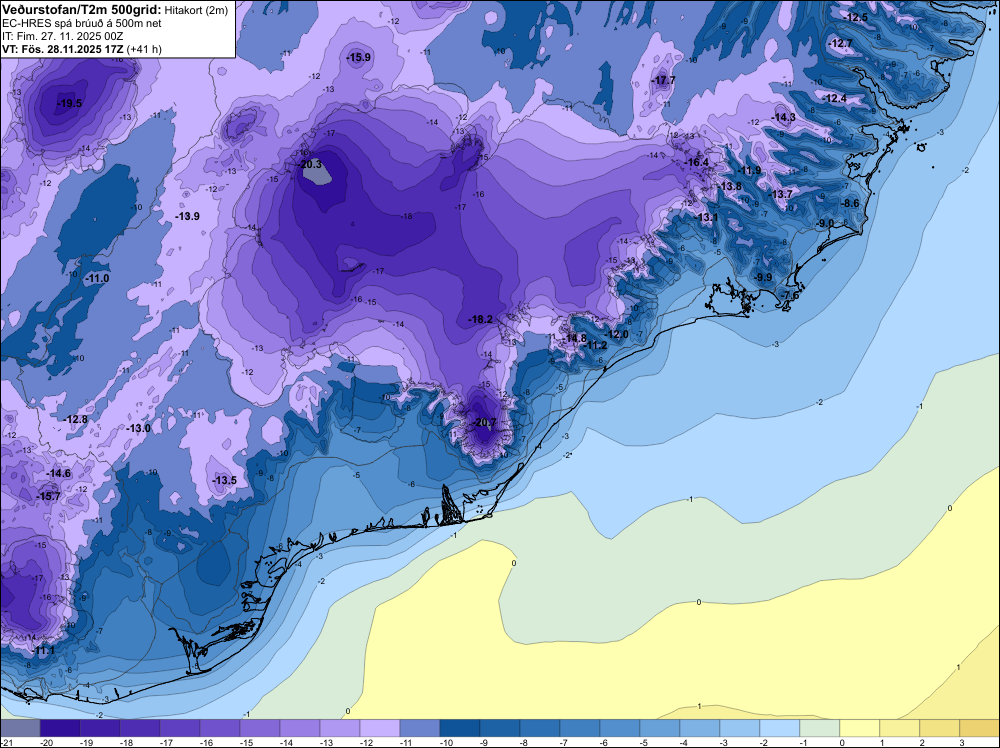Select the bold -14.8 temperature label
The image size is (1000, 748).
click(574, 338)
